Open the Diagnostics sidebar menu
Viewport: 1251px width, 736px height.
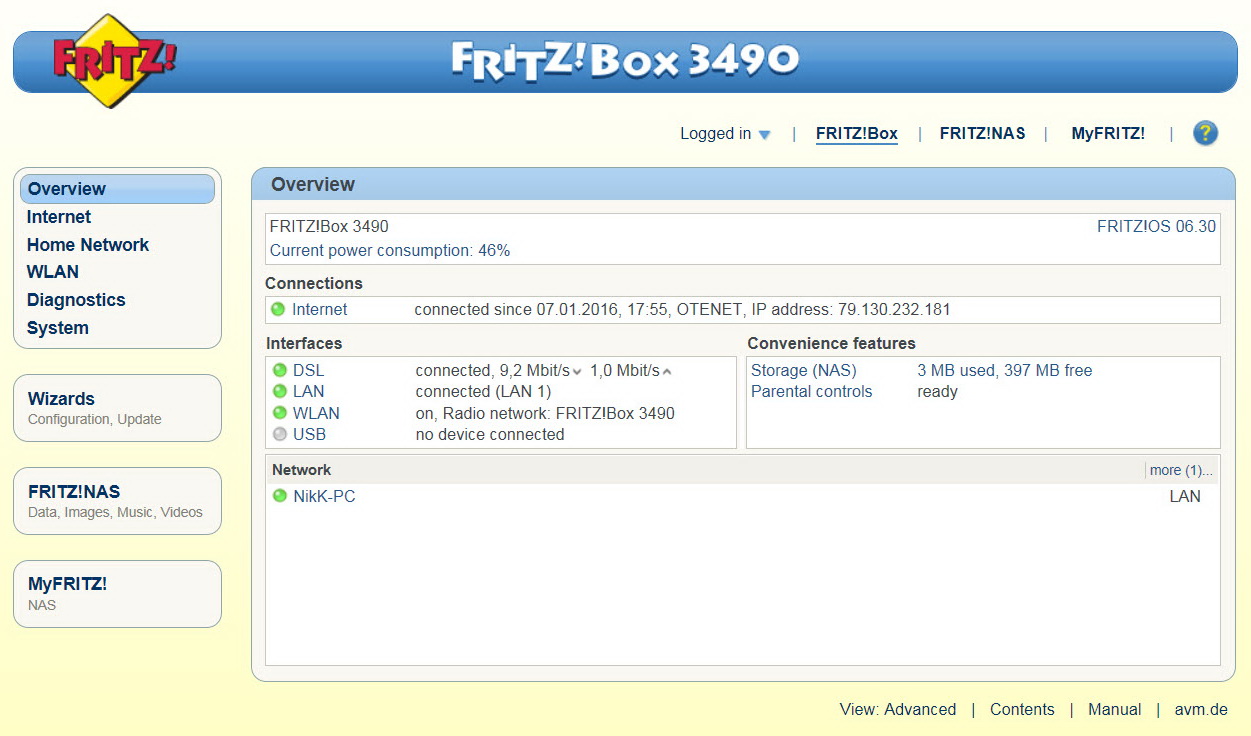coord(76,300)
